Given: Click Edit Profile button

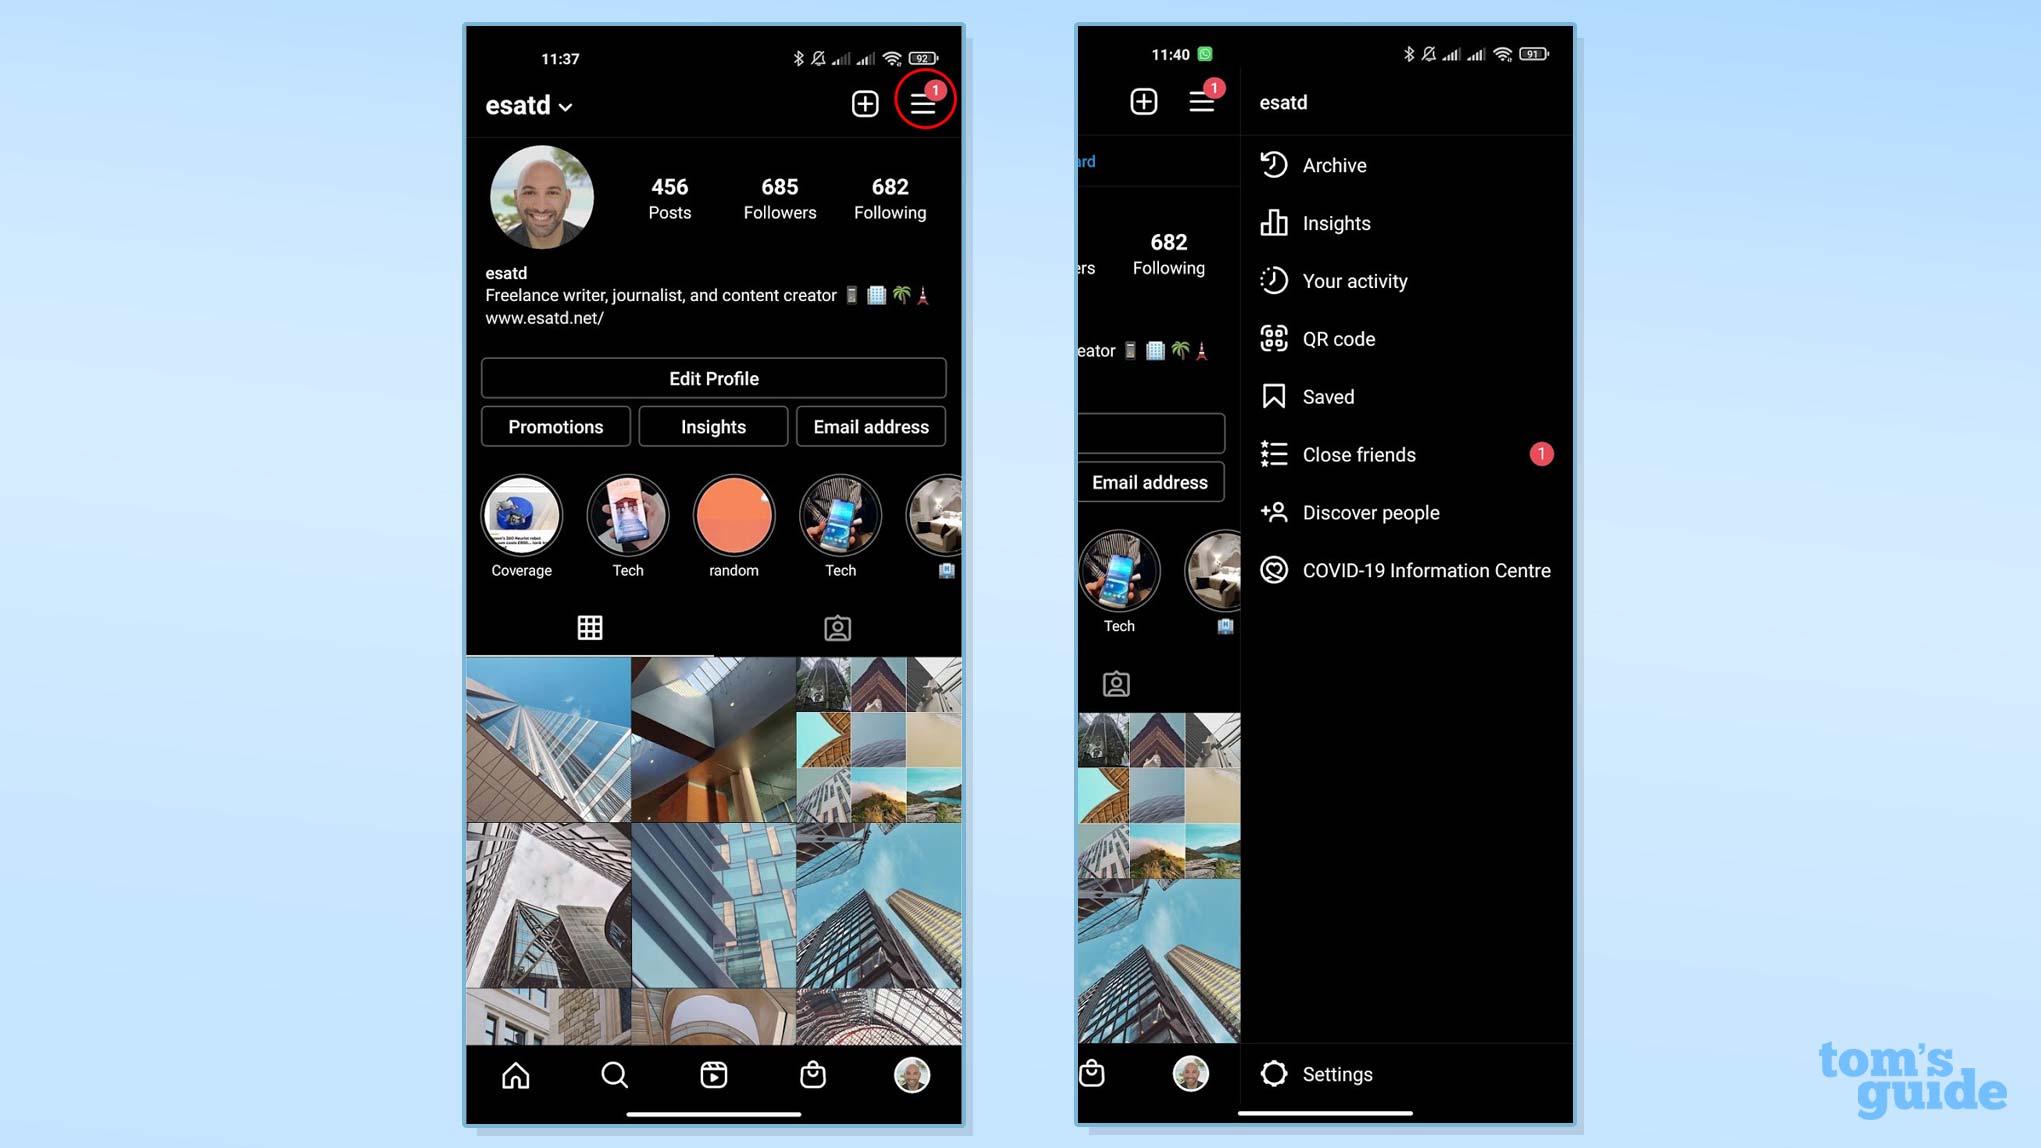Looking at the screenshot, I should point(714,377).
